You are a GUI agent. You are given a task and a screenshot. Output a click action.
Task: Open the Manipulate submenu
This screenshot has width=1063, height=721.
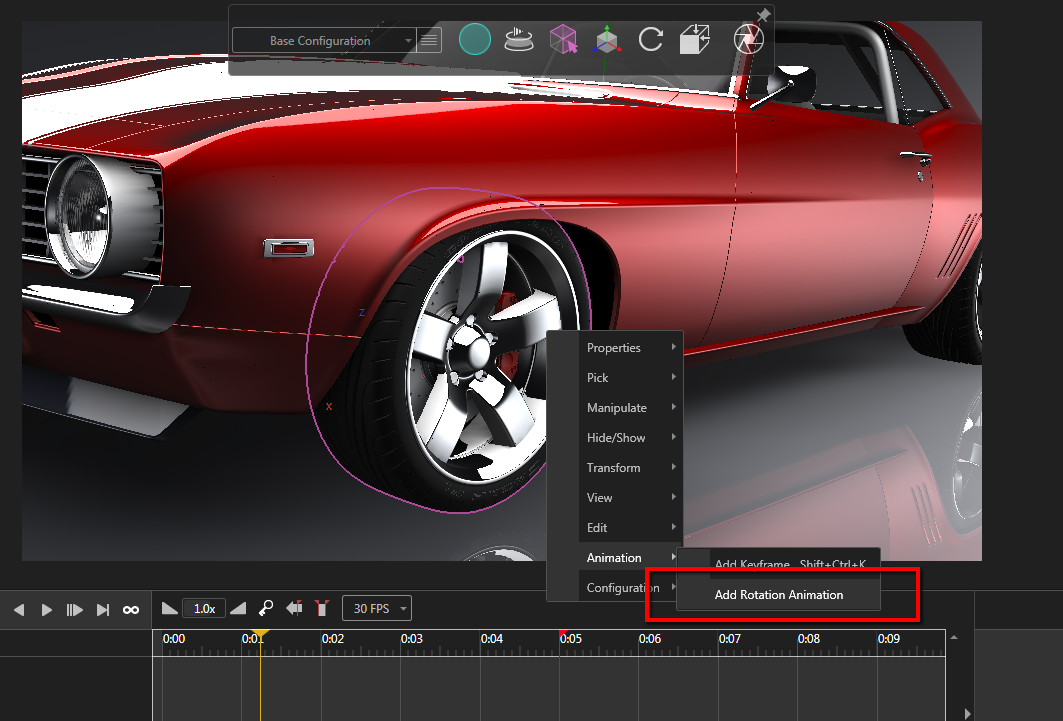tap(630, 407)
